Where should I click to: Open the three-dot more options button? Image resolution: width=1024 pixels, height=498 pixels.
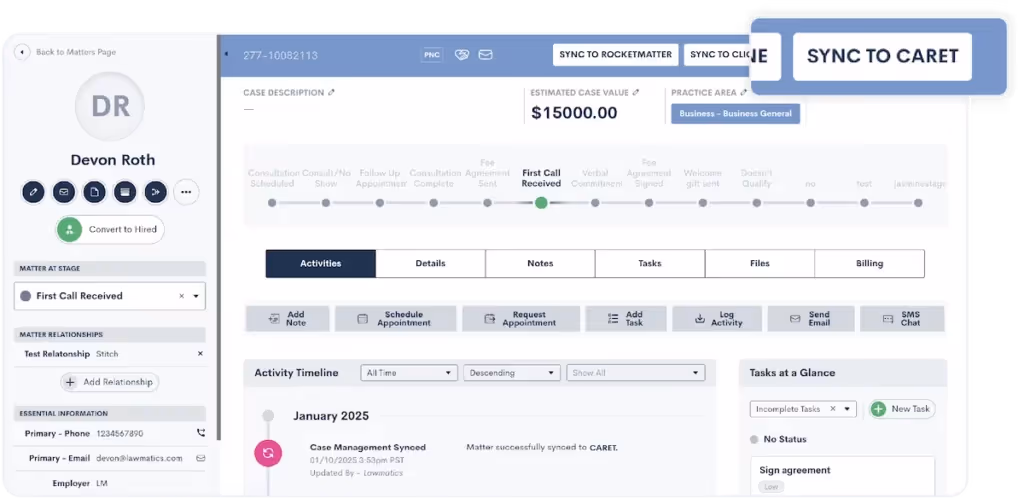[x=186, y=192]
